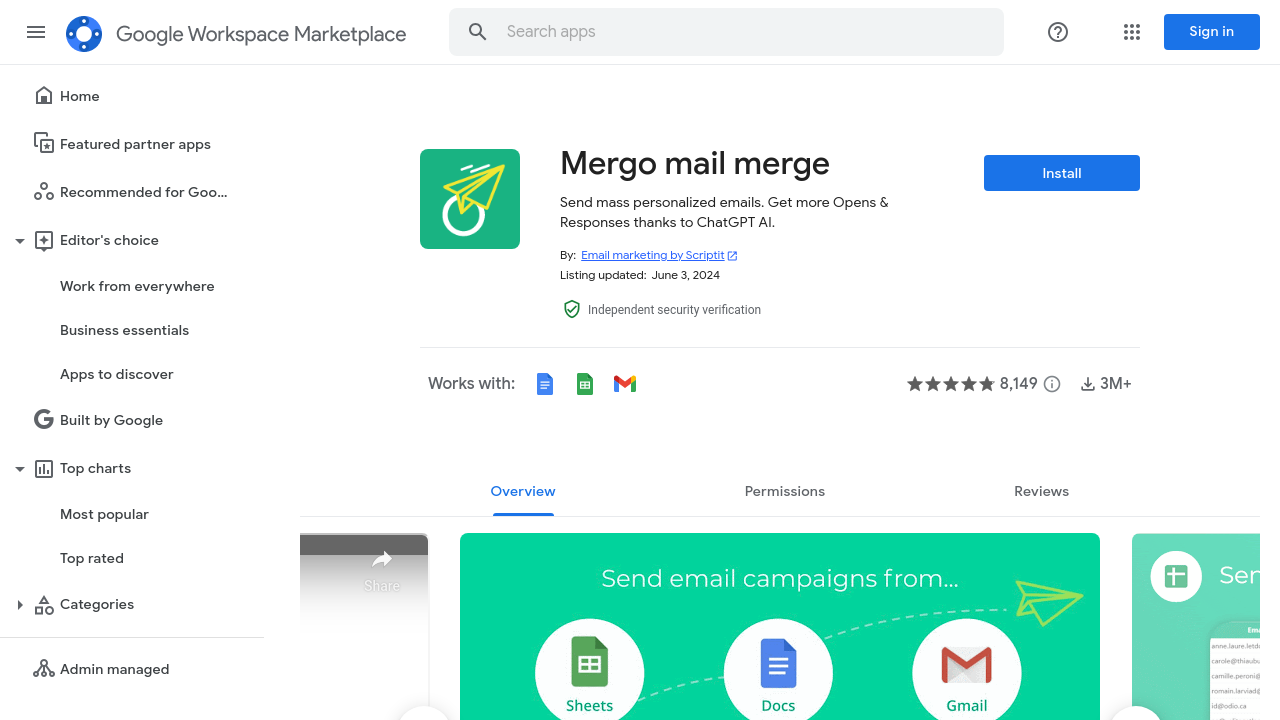Open Top rated chart
The height and width of the screenshot is (720, 1280).
point(92,558)
